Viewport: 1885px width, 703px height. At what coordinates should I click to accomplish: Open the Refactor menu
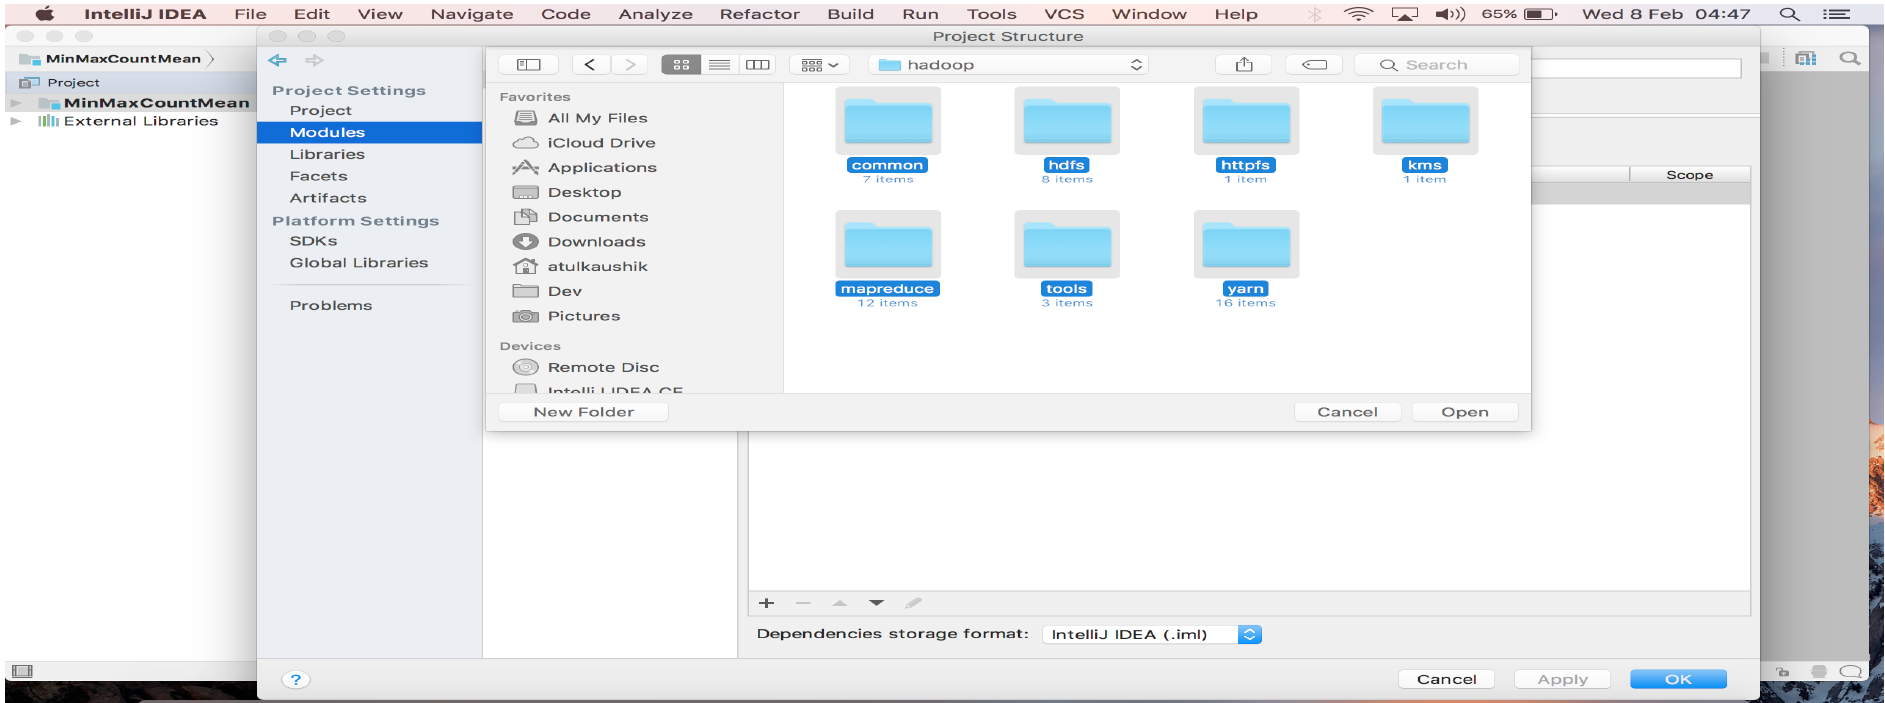(x=759, y=14)
